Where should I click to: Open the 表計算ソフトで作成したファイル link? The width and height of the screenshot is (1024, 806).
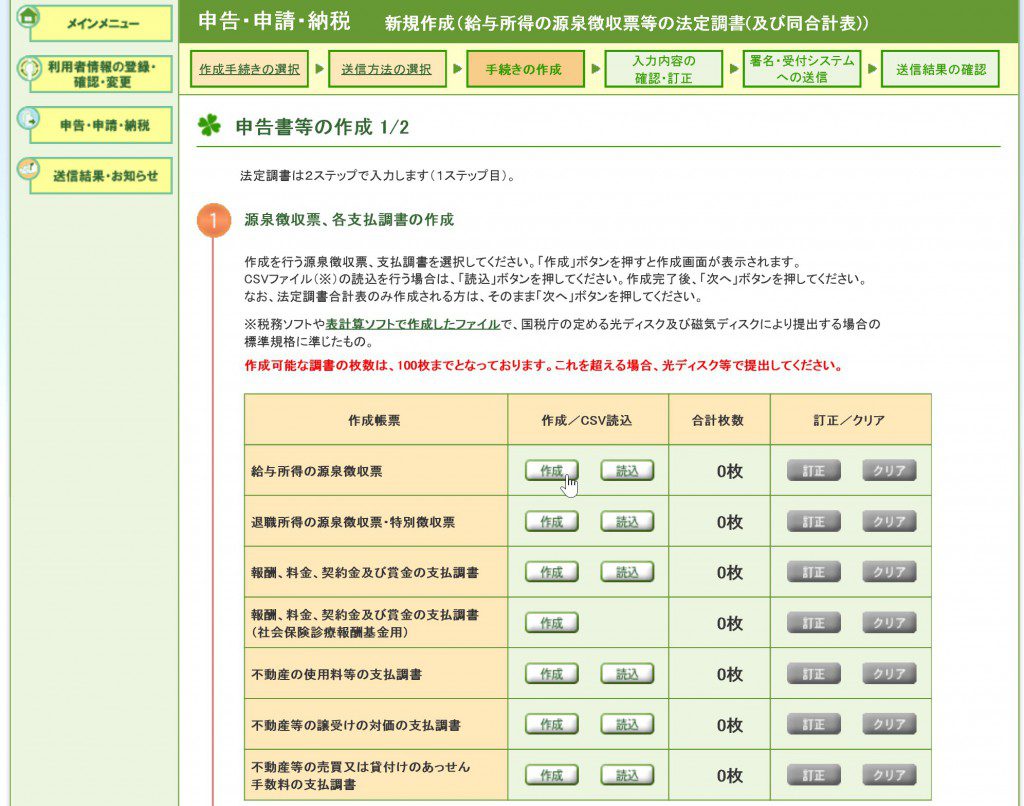(412, 324)
